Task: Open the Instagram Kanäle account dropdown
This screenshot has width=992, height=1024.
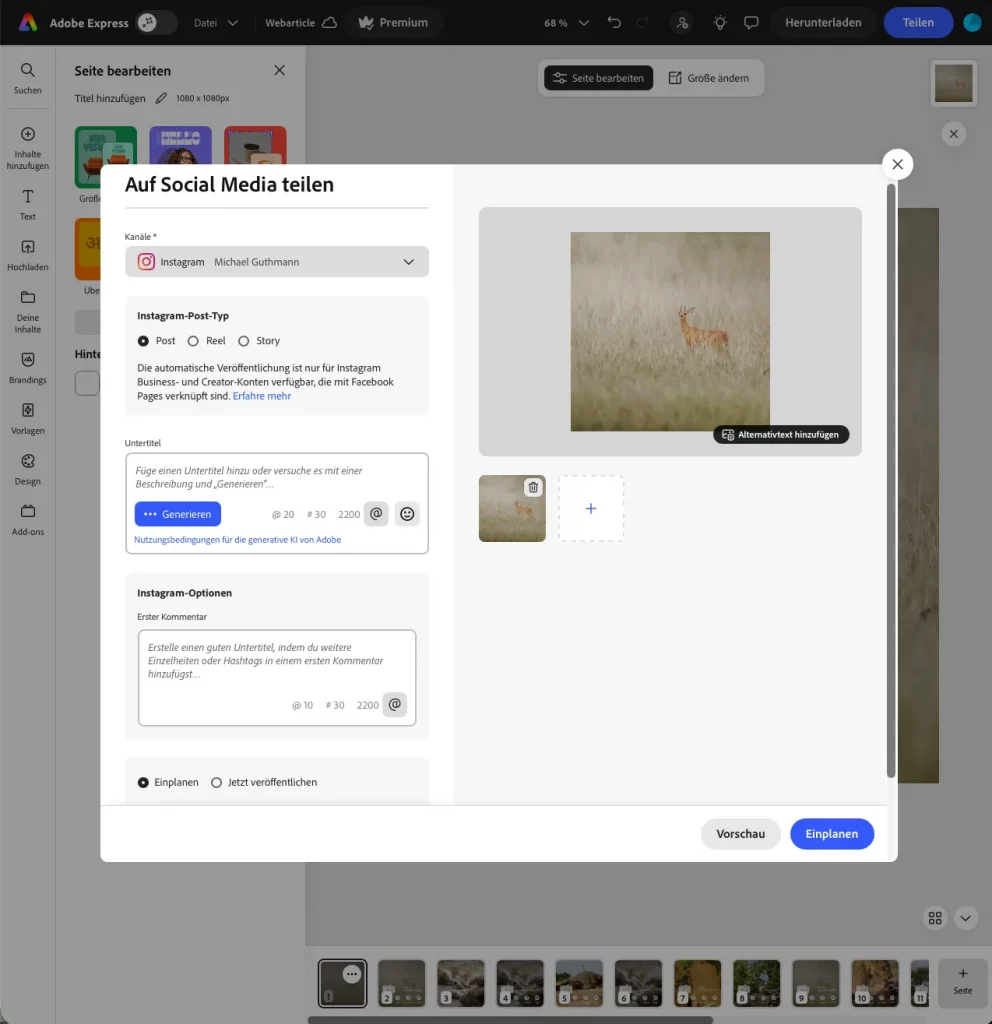Action: click(x=409, y=261)
